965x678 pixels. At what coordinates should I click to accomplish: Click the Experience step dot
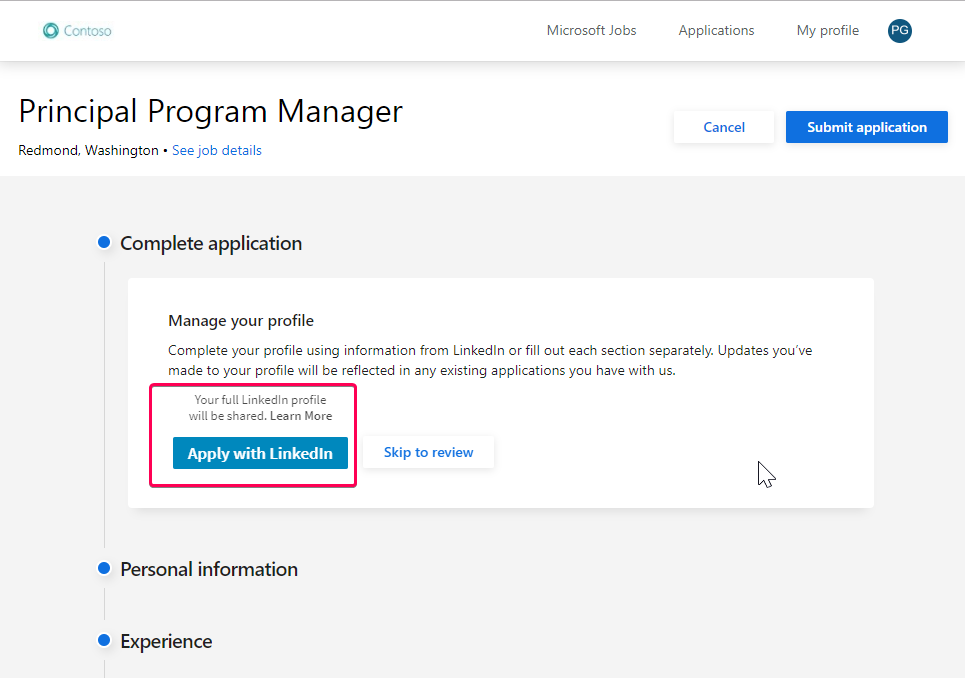[103, 640]
